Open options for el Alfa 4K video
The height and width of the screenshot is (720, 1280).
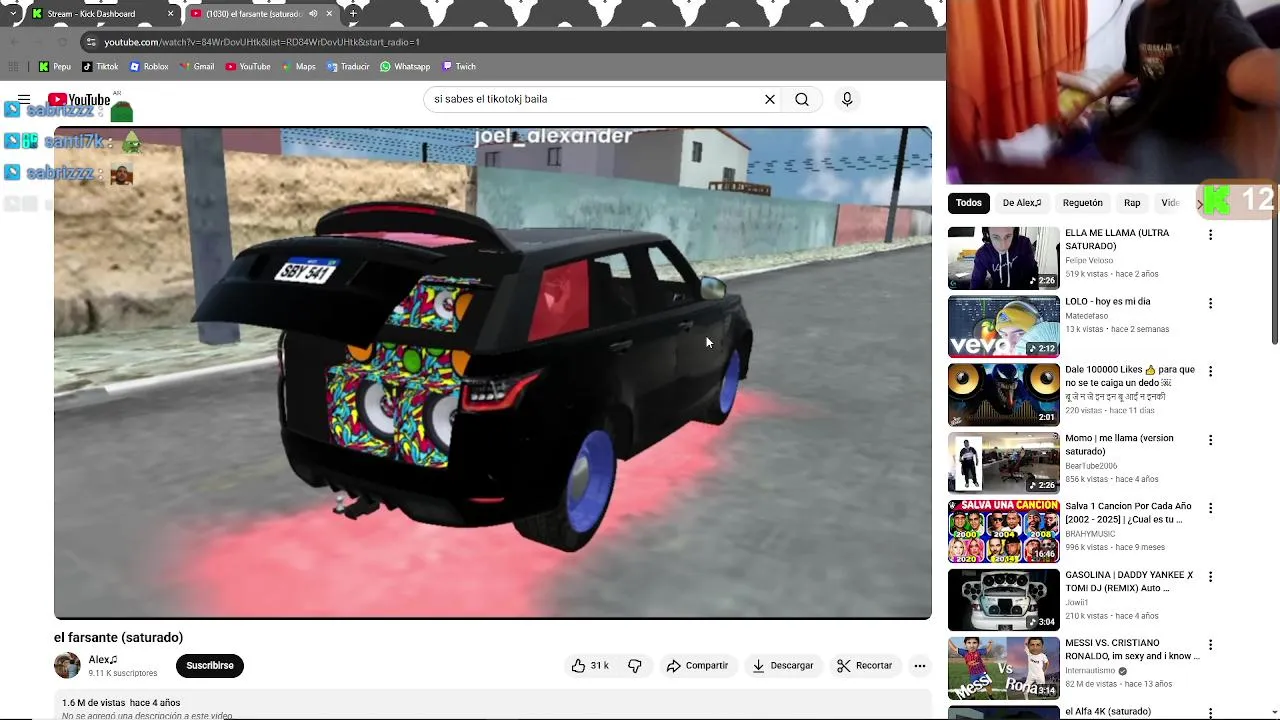1211,713
